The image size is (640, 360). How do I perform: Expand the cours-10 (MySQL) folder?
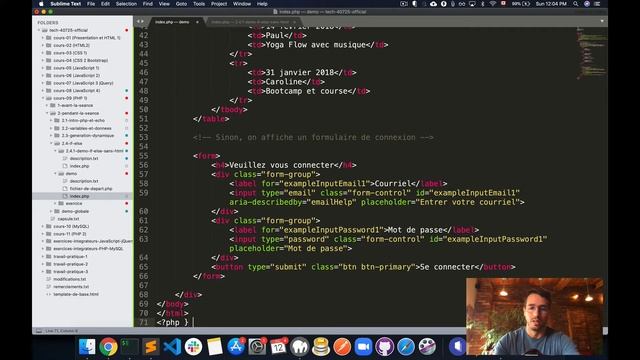(43, 227)
